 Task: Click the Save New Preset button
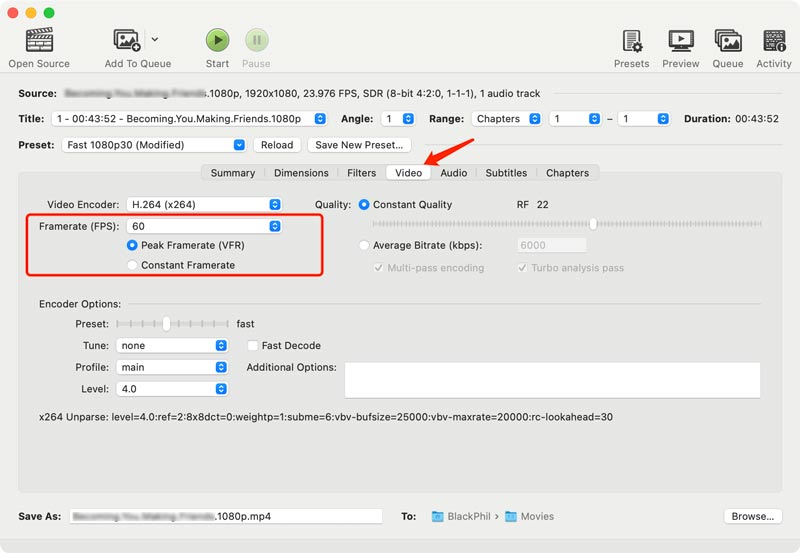(360, 145)
